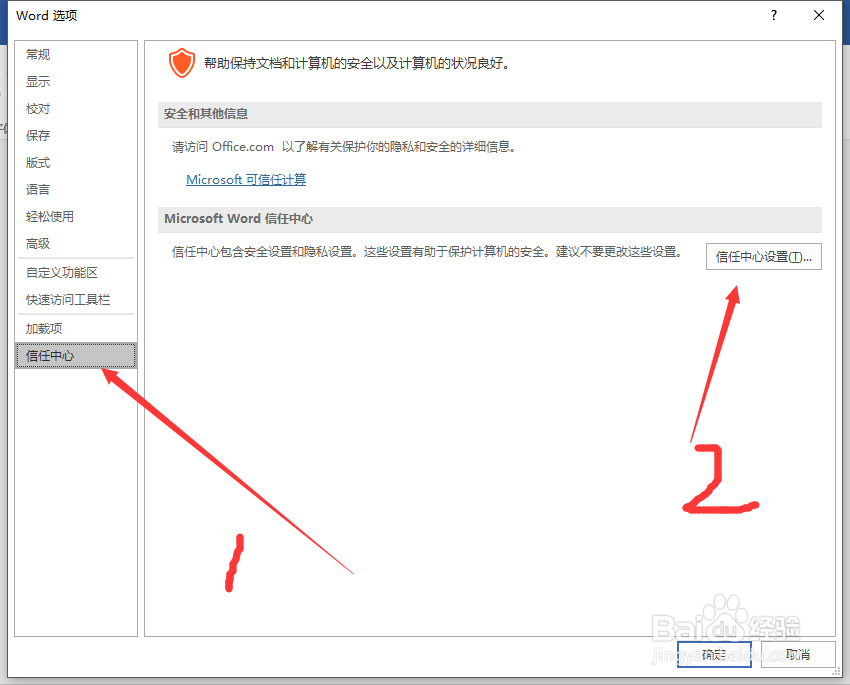Viewport: 850px width, 685px height.
Task: Click the orange shield security icon
Action: tap(182, 63)
